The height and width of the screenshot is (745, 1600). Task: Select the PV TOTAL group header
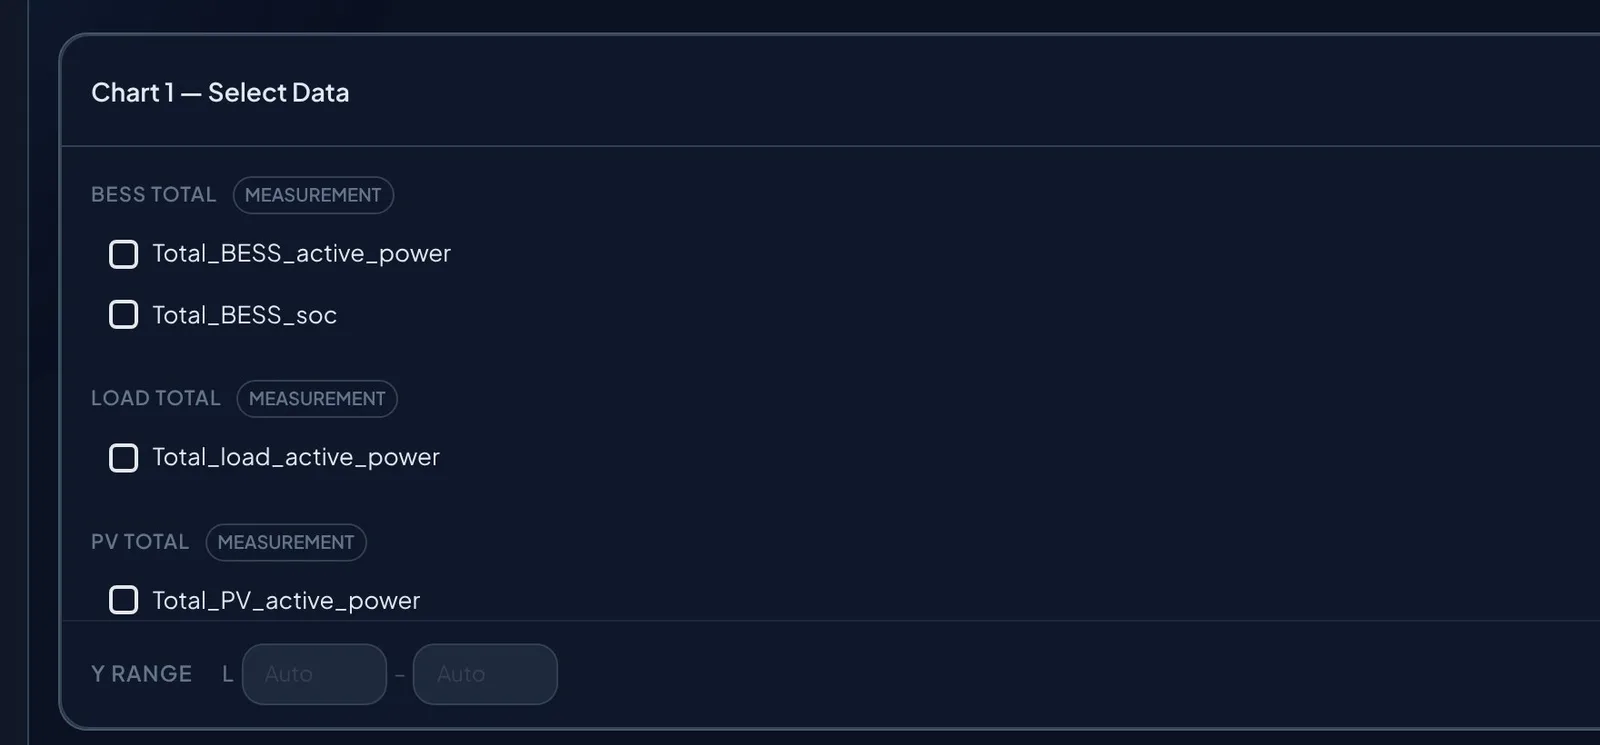(x=140, y=542)
